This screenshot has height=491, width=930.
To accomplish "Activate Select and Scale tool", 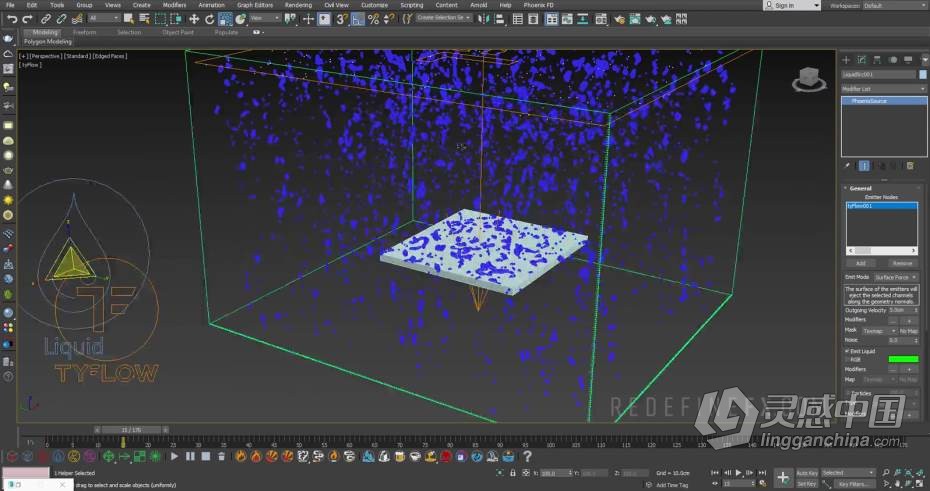I will tap(225, 20).
